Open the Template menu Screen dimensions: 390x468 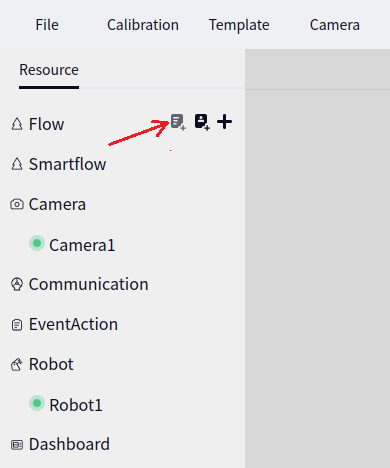coord(239,25)
